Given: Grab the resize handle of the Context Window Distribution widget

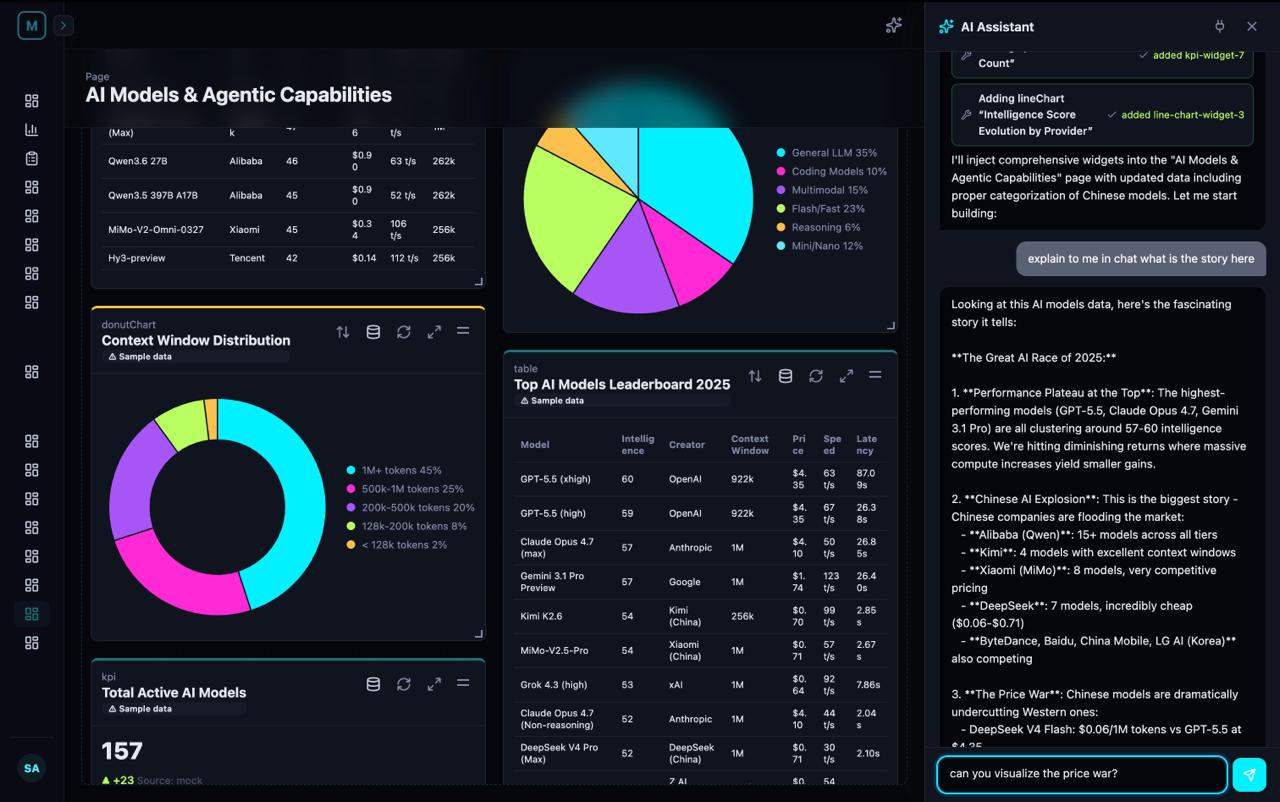Looking at the screenshot, I should coord(479,634).
